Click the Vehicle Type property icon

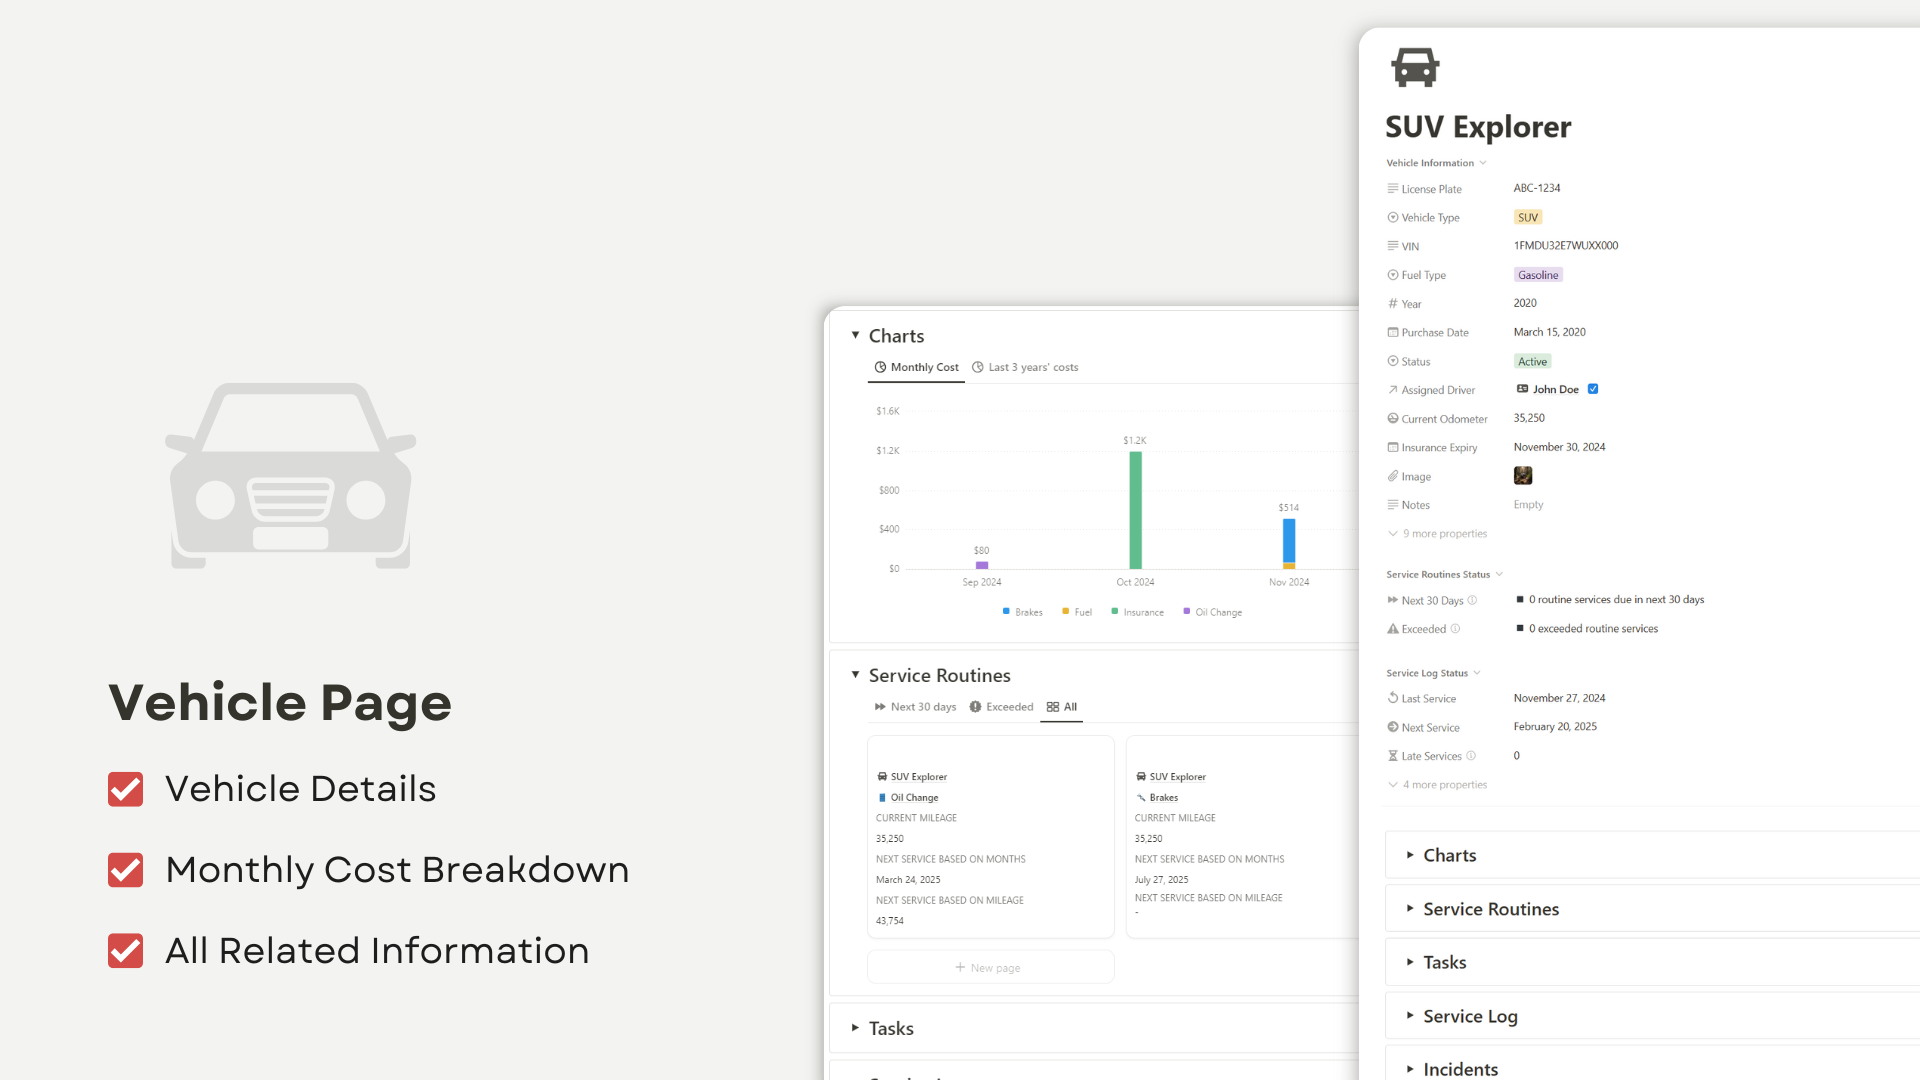tap(1392, 217)
